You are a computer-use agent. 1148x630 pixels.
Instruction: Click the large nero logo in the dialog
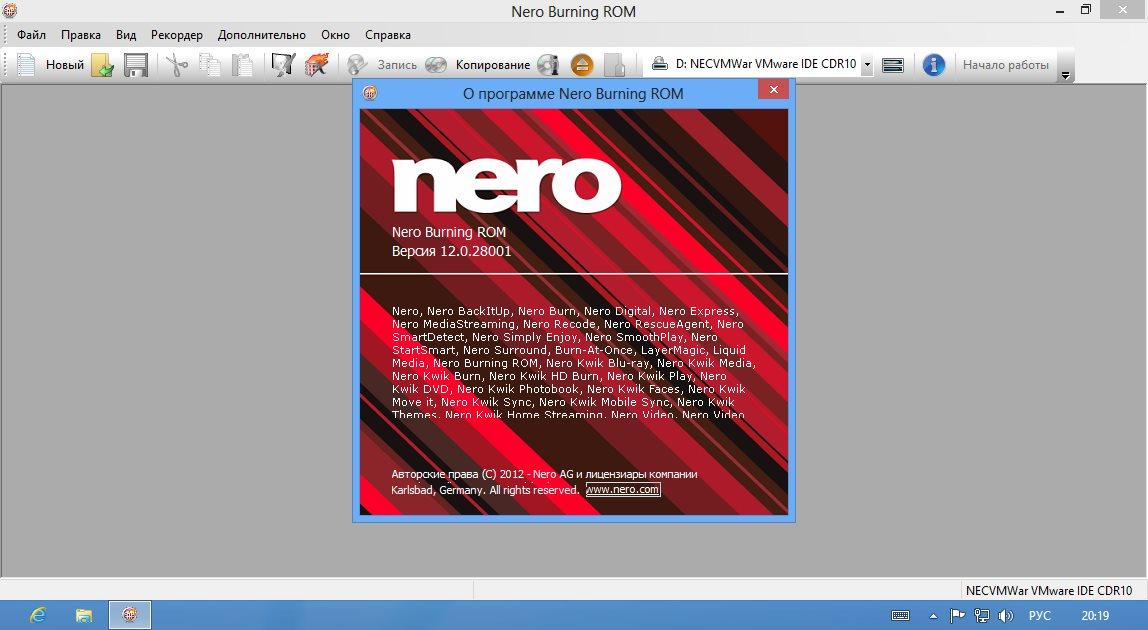click(507, 185)
